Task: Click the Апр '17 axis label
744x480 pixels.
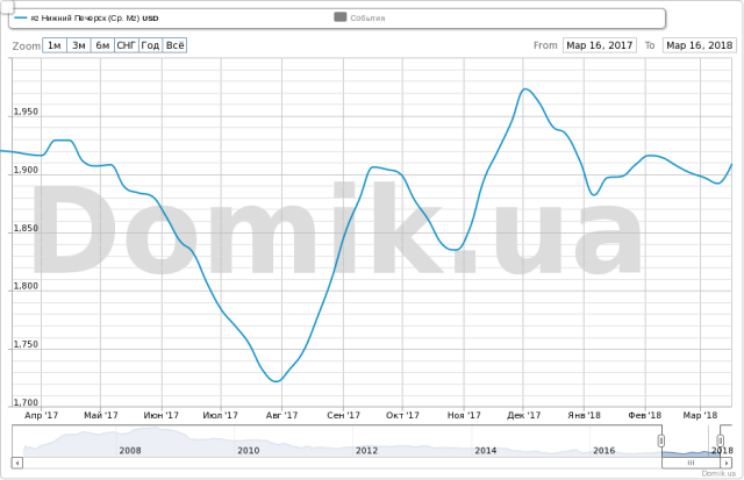Action: click(41, 415)
